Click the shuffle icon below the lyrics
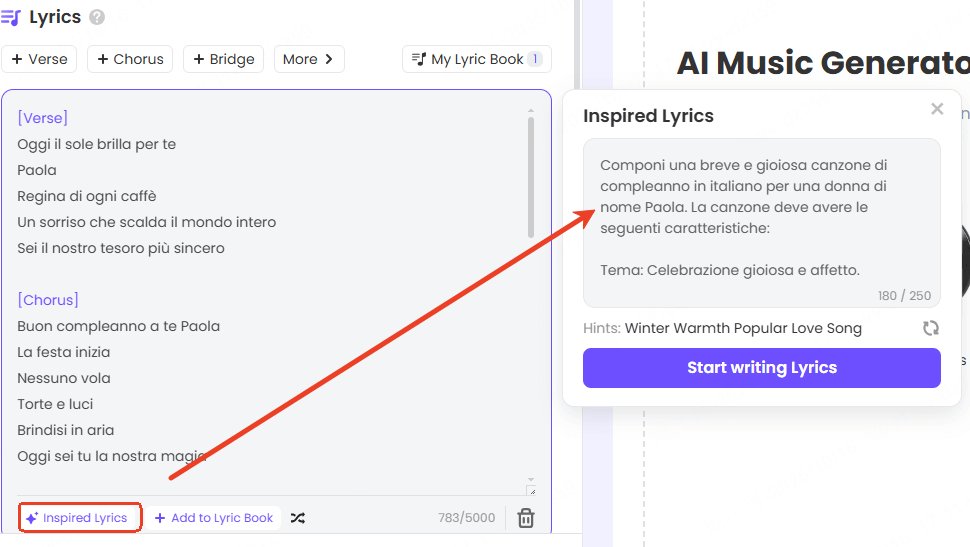Screen dimensions: 970x547 coord(298,518)
